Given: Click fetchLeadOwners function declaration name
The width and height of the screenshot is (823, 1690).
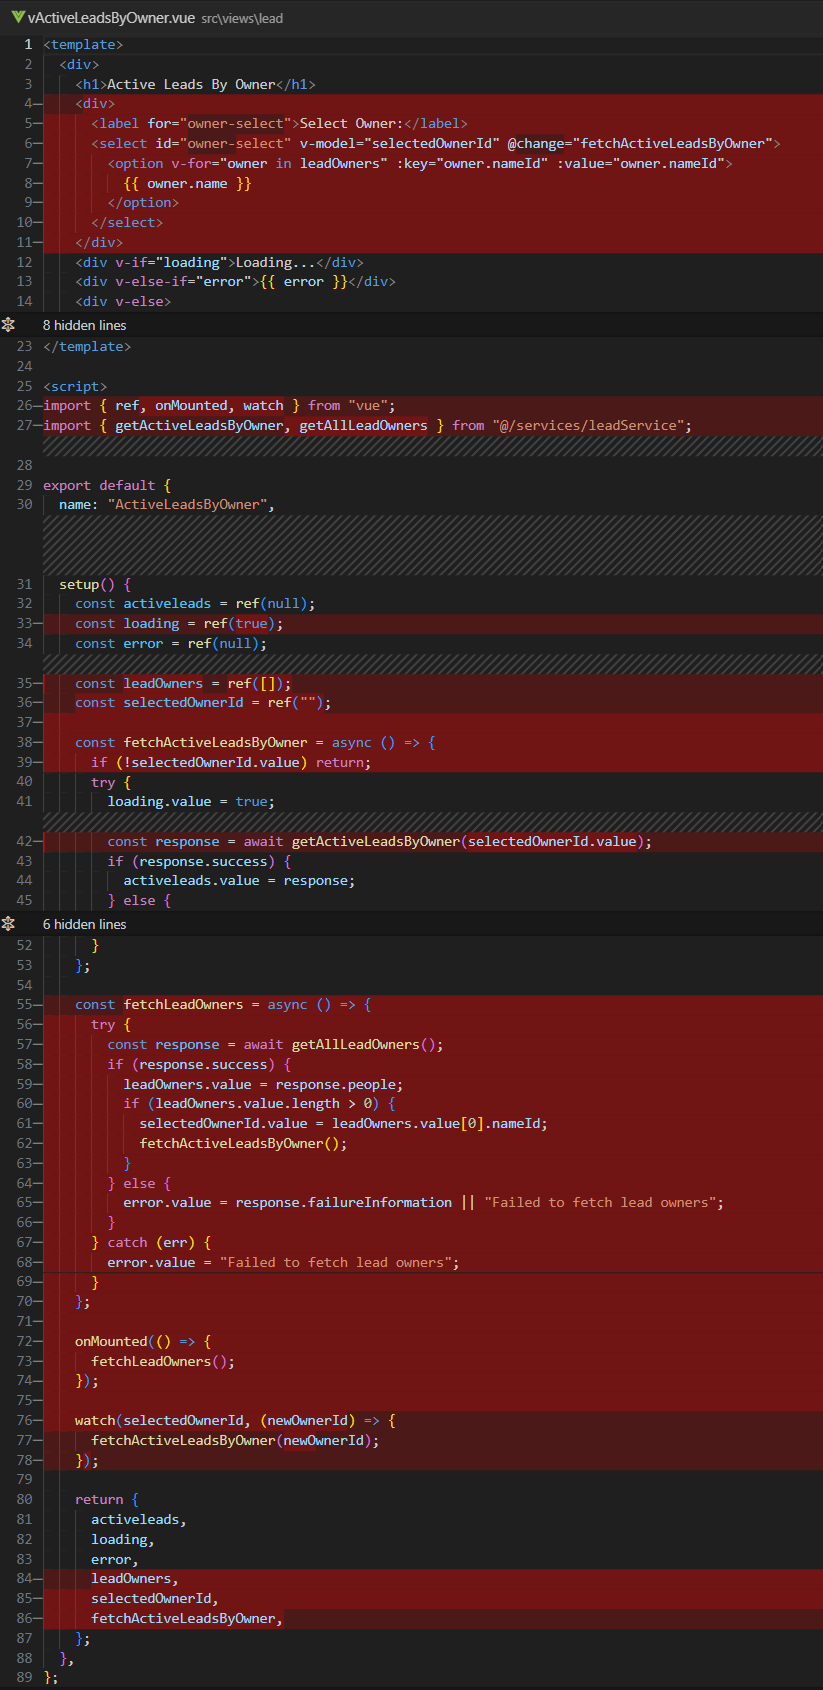Looking at the screenshot, I should coord(183,1004).
